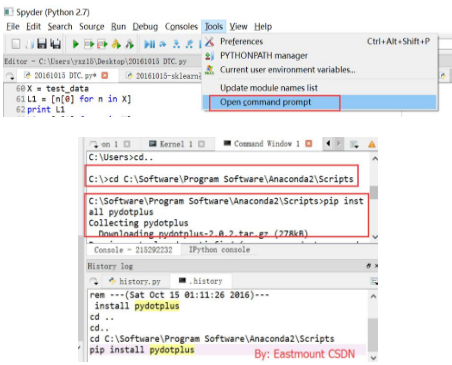The image size is (452, 365).
Task: Click the Run current cell icon
Action: [x=89, y=44]
